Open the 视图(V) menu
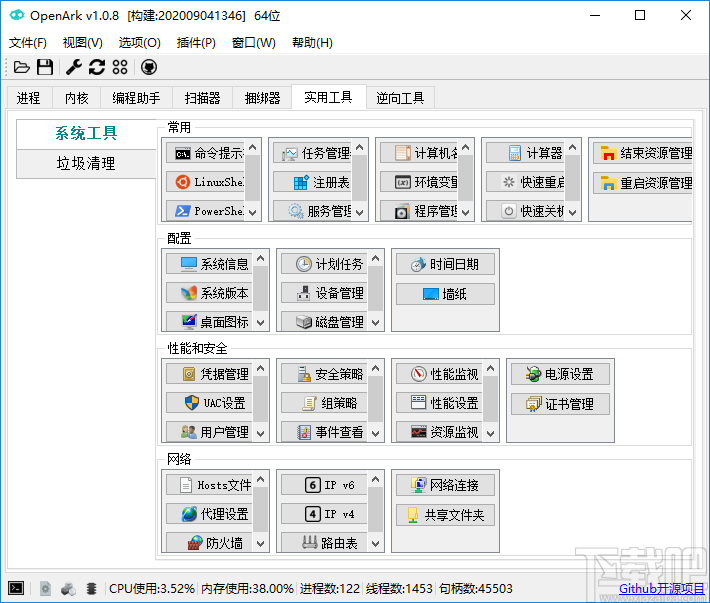 [82, 43]
